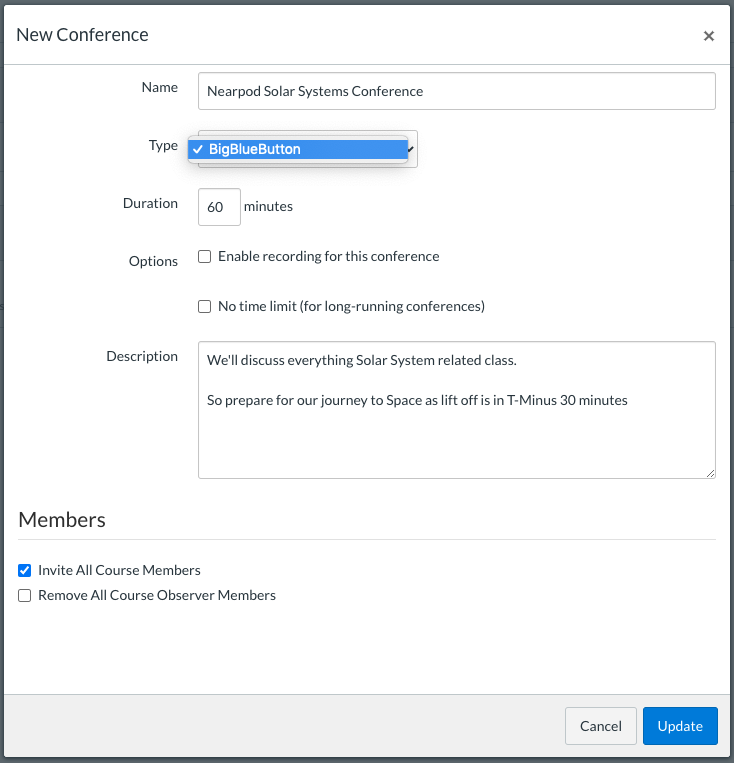Click the Duration field label
This screenshot has width=734, height=763.
pyautogui.click(x=150, y=203)
